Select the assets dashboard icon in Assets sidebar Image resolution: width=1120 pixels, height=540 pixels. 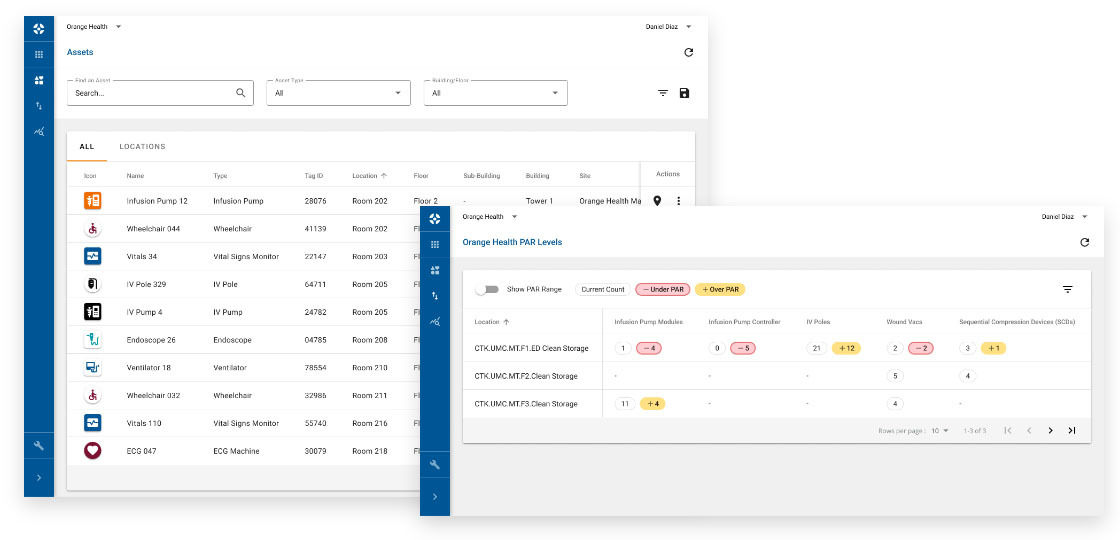tap(39, 80)
